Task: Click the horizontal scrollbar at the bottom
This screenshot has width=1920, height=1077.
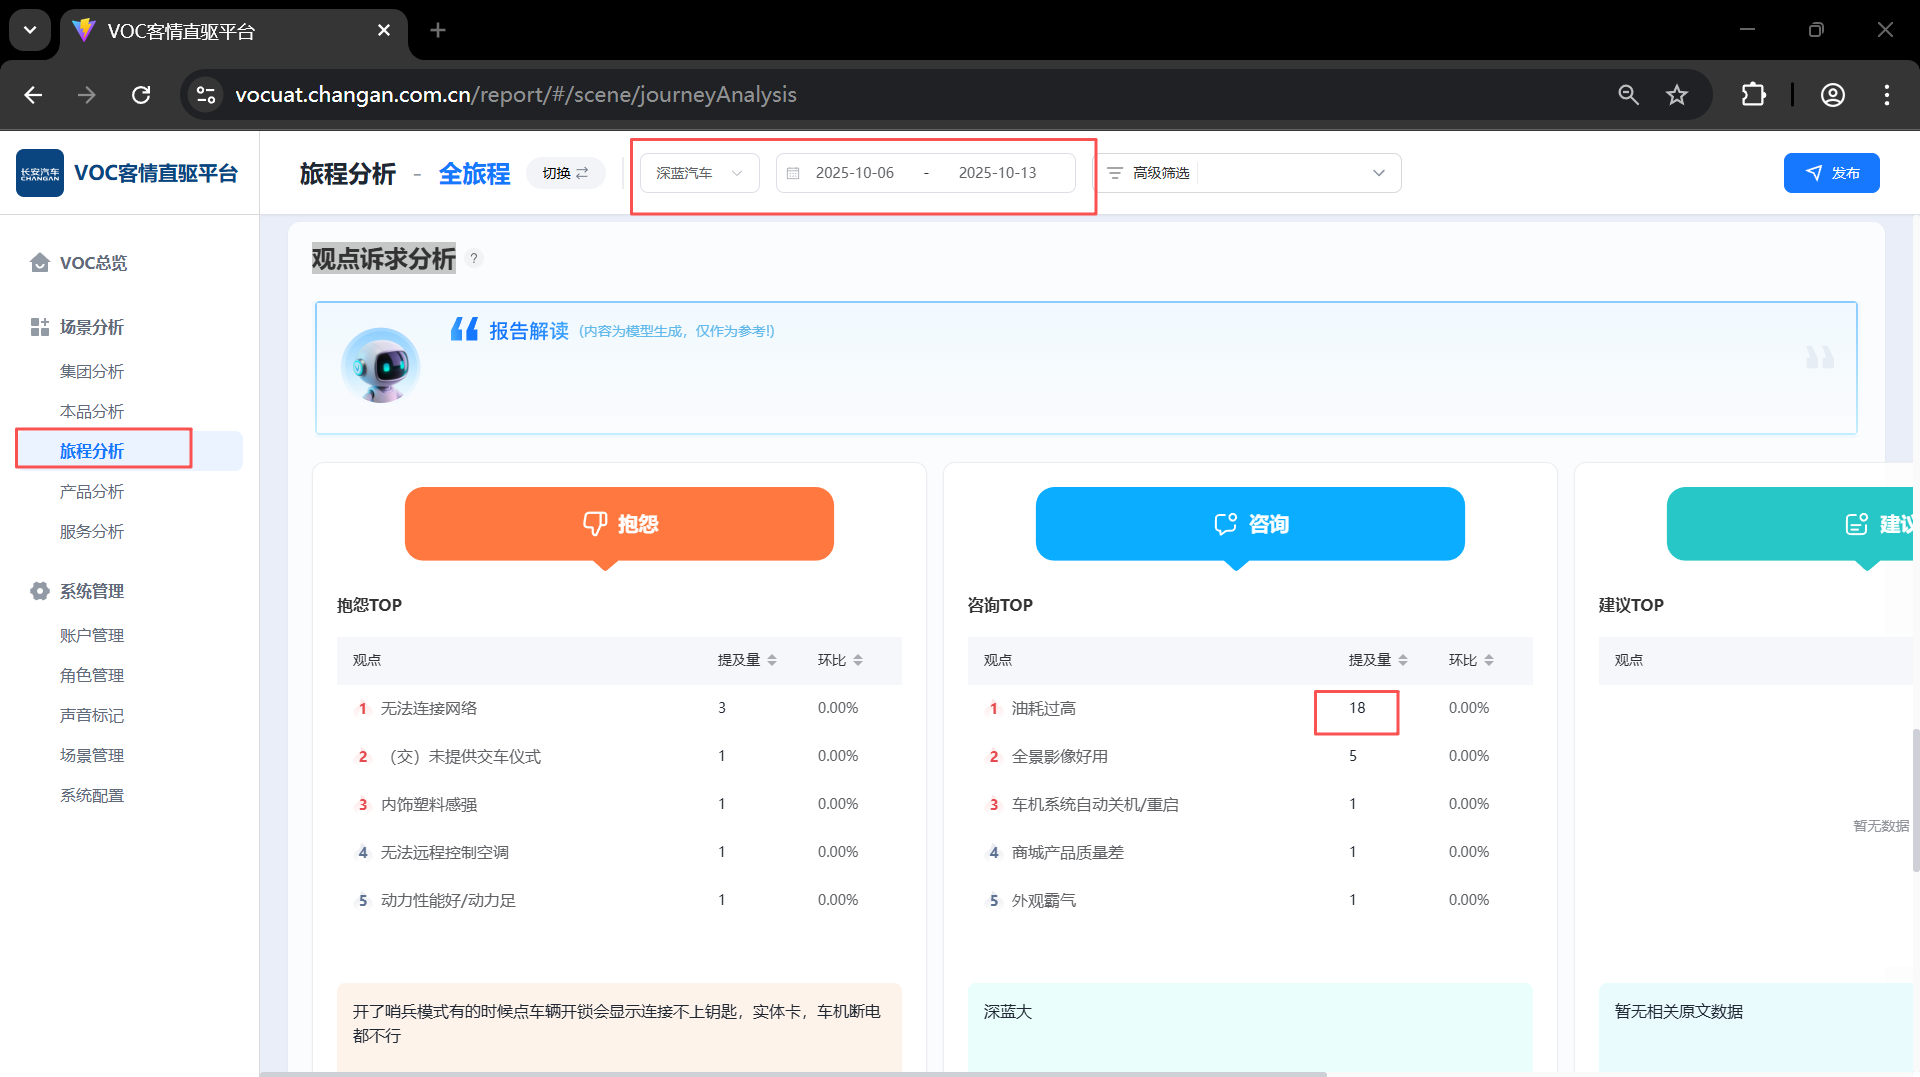Action: pyautogui.click(x=792, y=1073)
